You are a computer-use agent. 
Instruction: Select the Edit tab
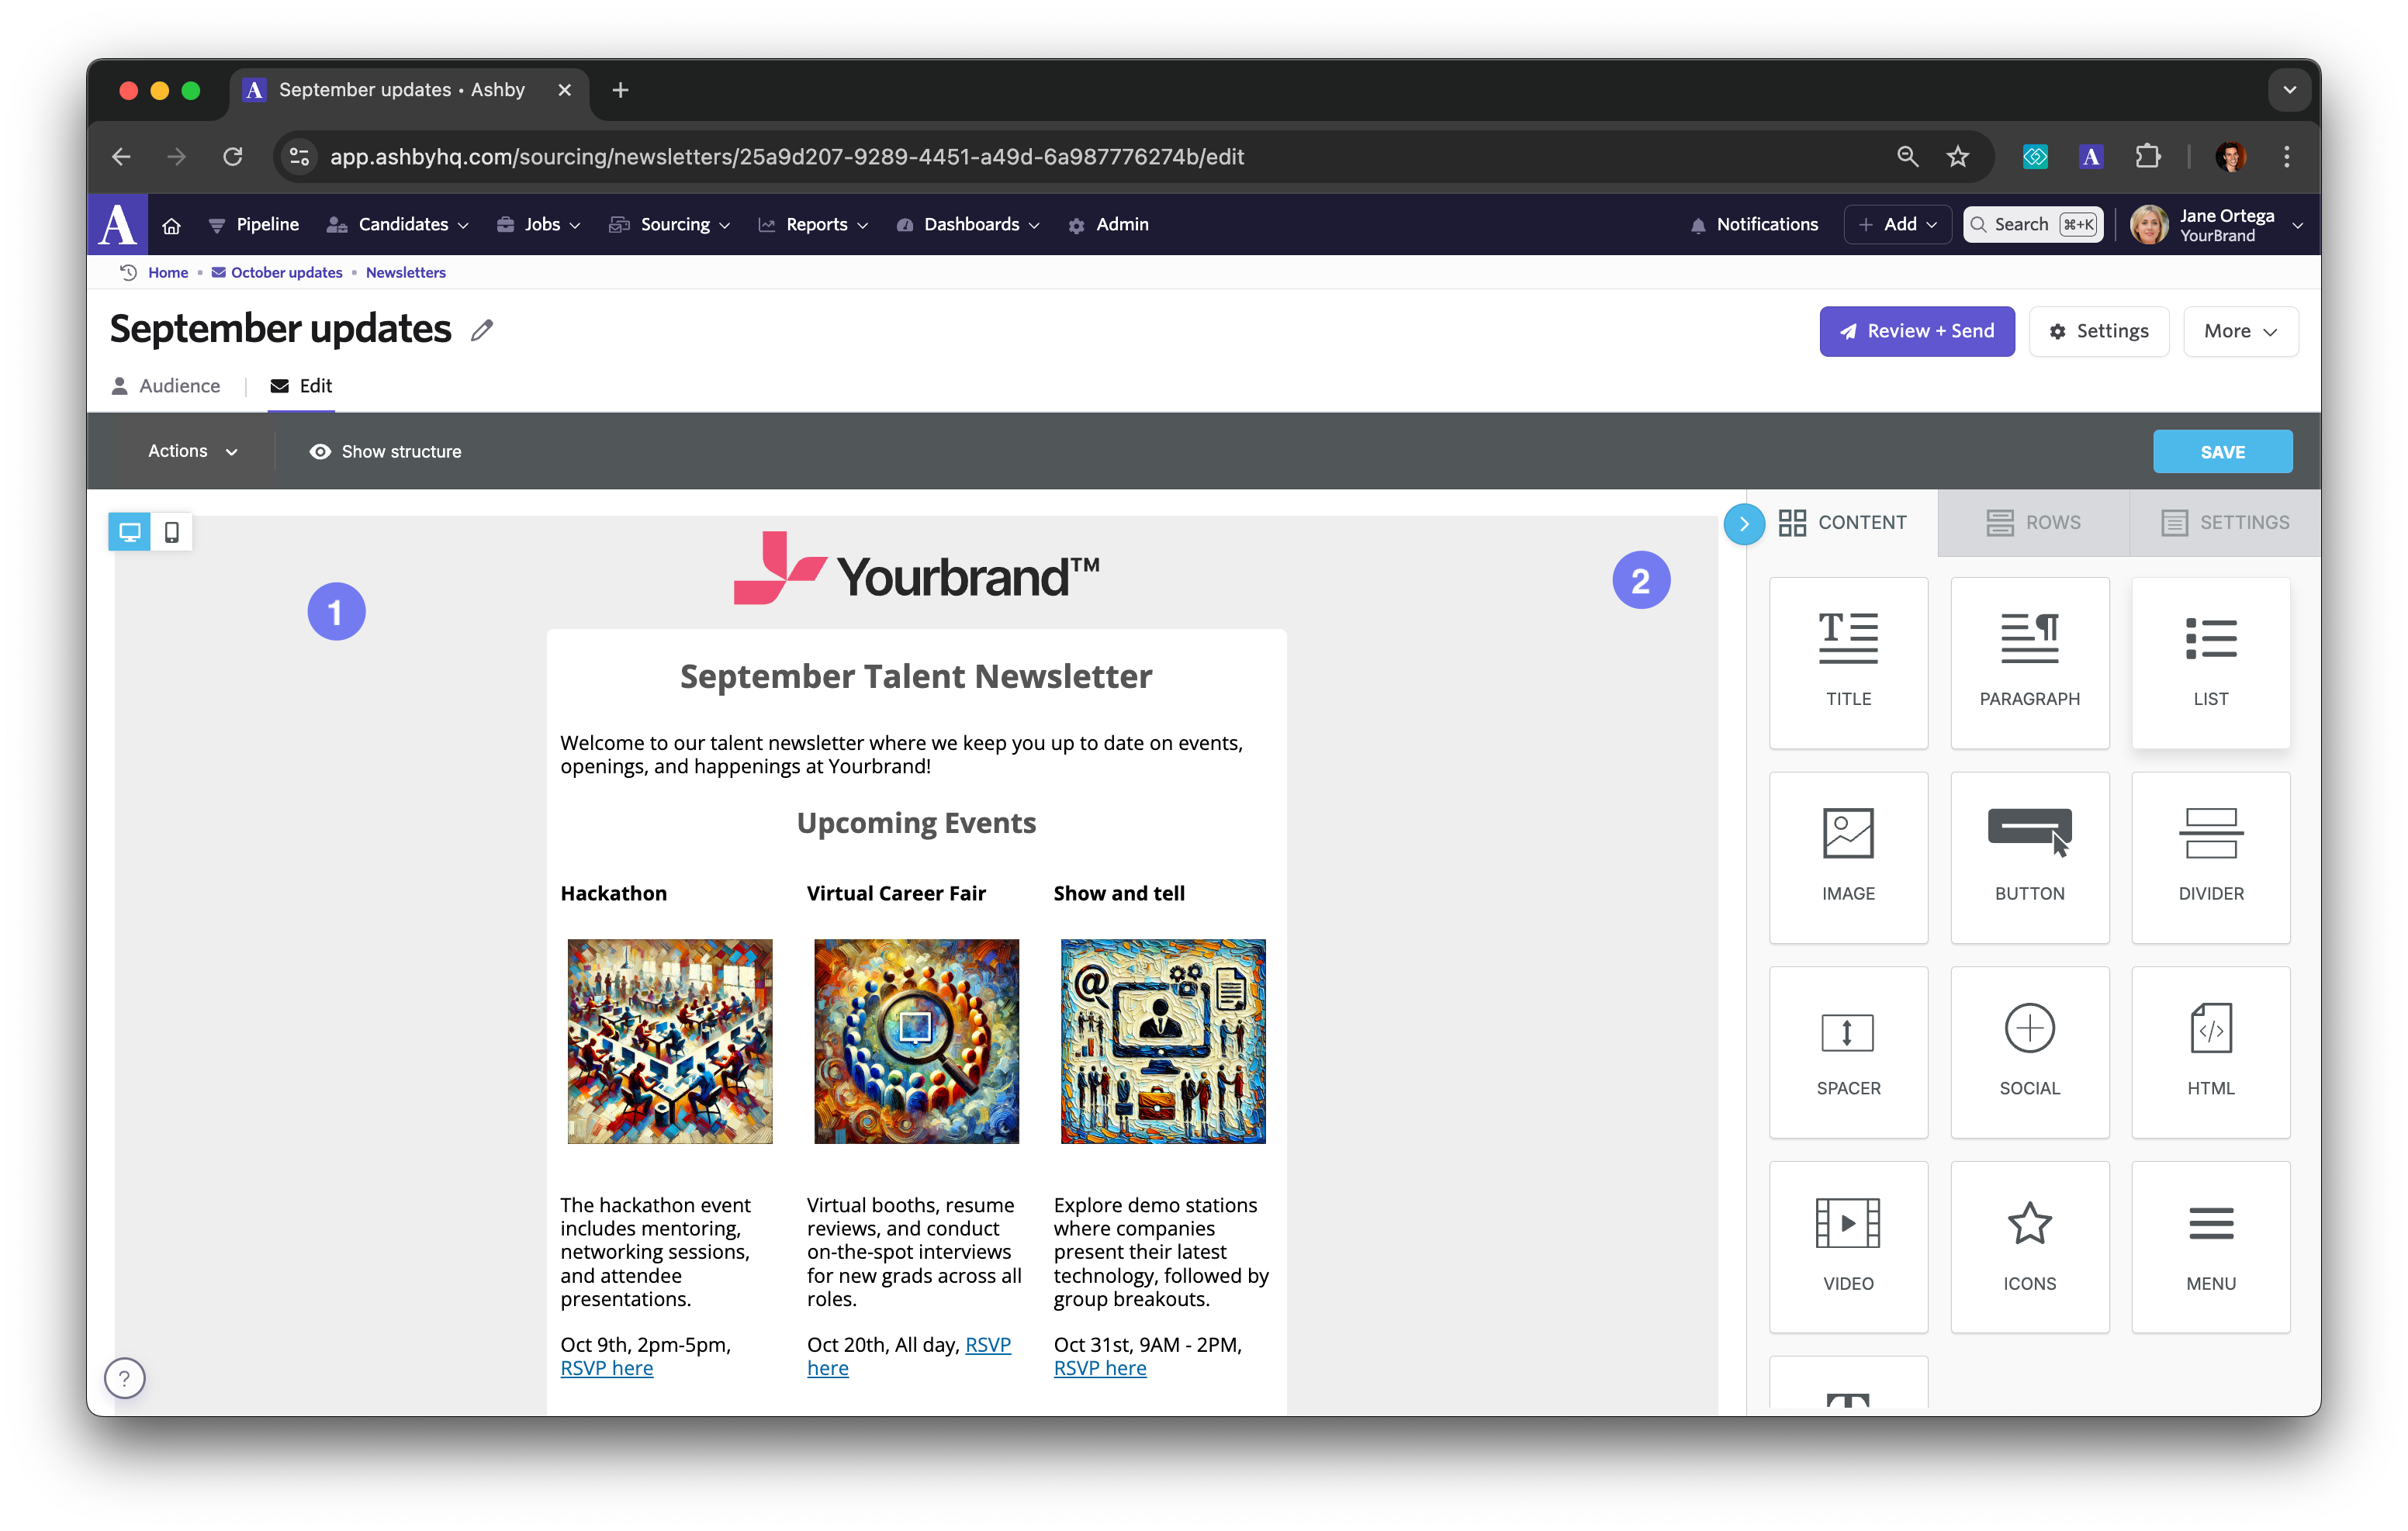tap(301, 386)
